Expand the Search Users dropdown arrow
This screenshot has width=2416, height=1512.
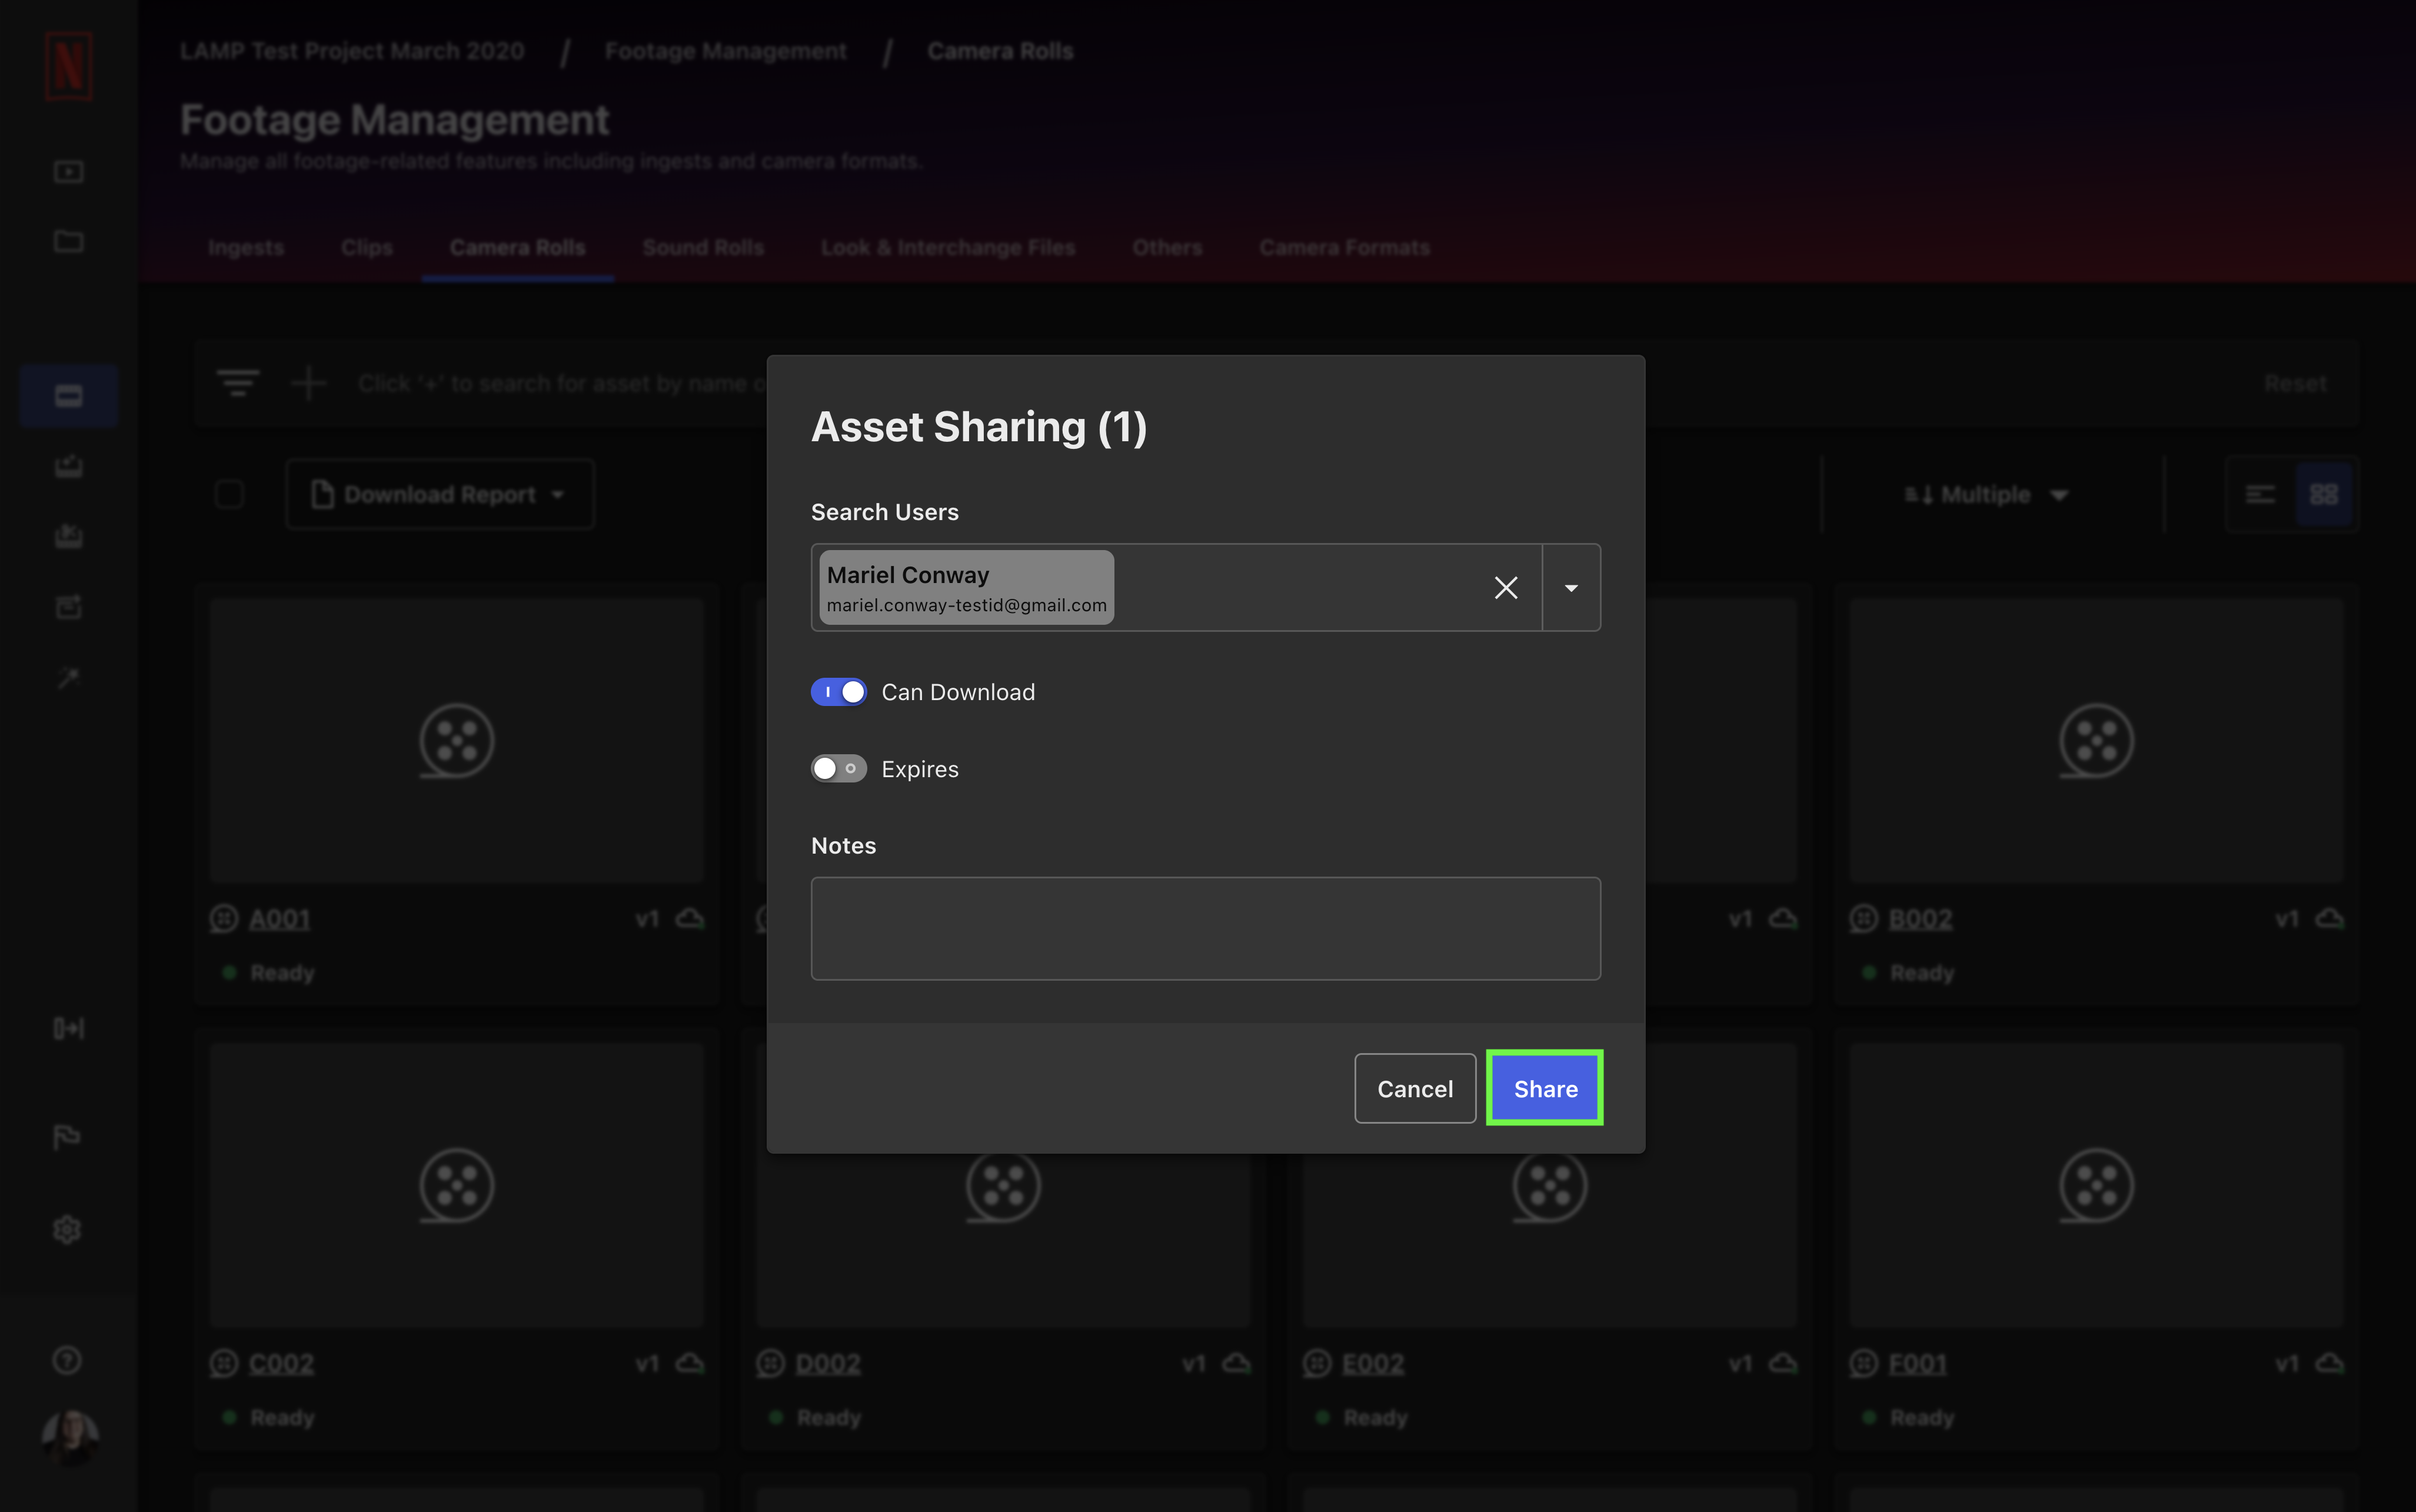1571,588
